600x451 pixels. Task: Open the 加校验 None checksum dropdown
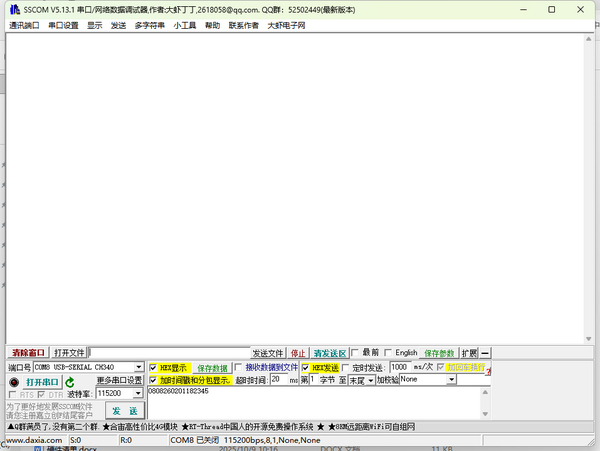(x=452, y=379)
